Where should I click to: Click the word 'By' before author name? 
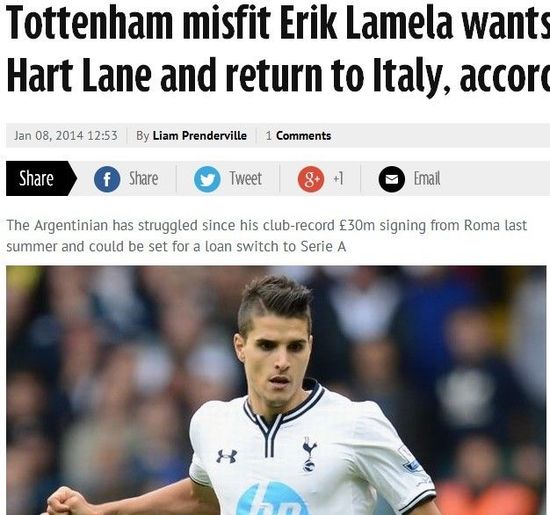pos(142,136)
